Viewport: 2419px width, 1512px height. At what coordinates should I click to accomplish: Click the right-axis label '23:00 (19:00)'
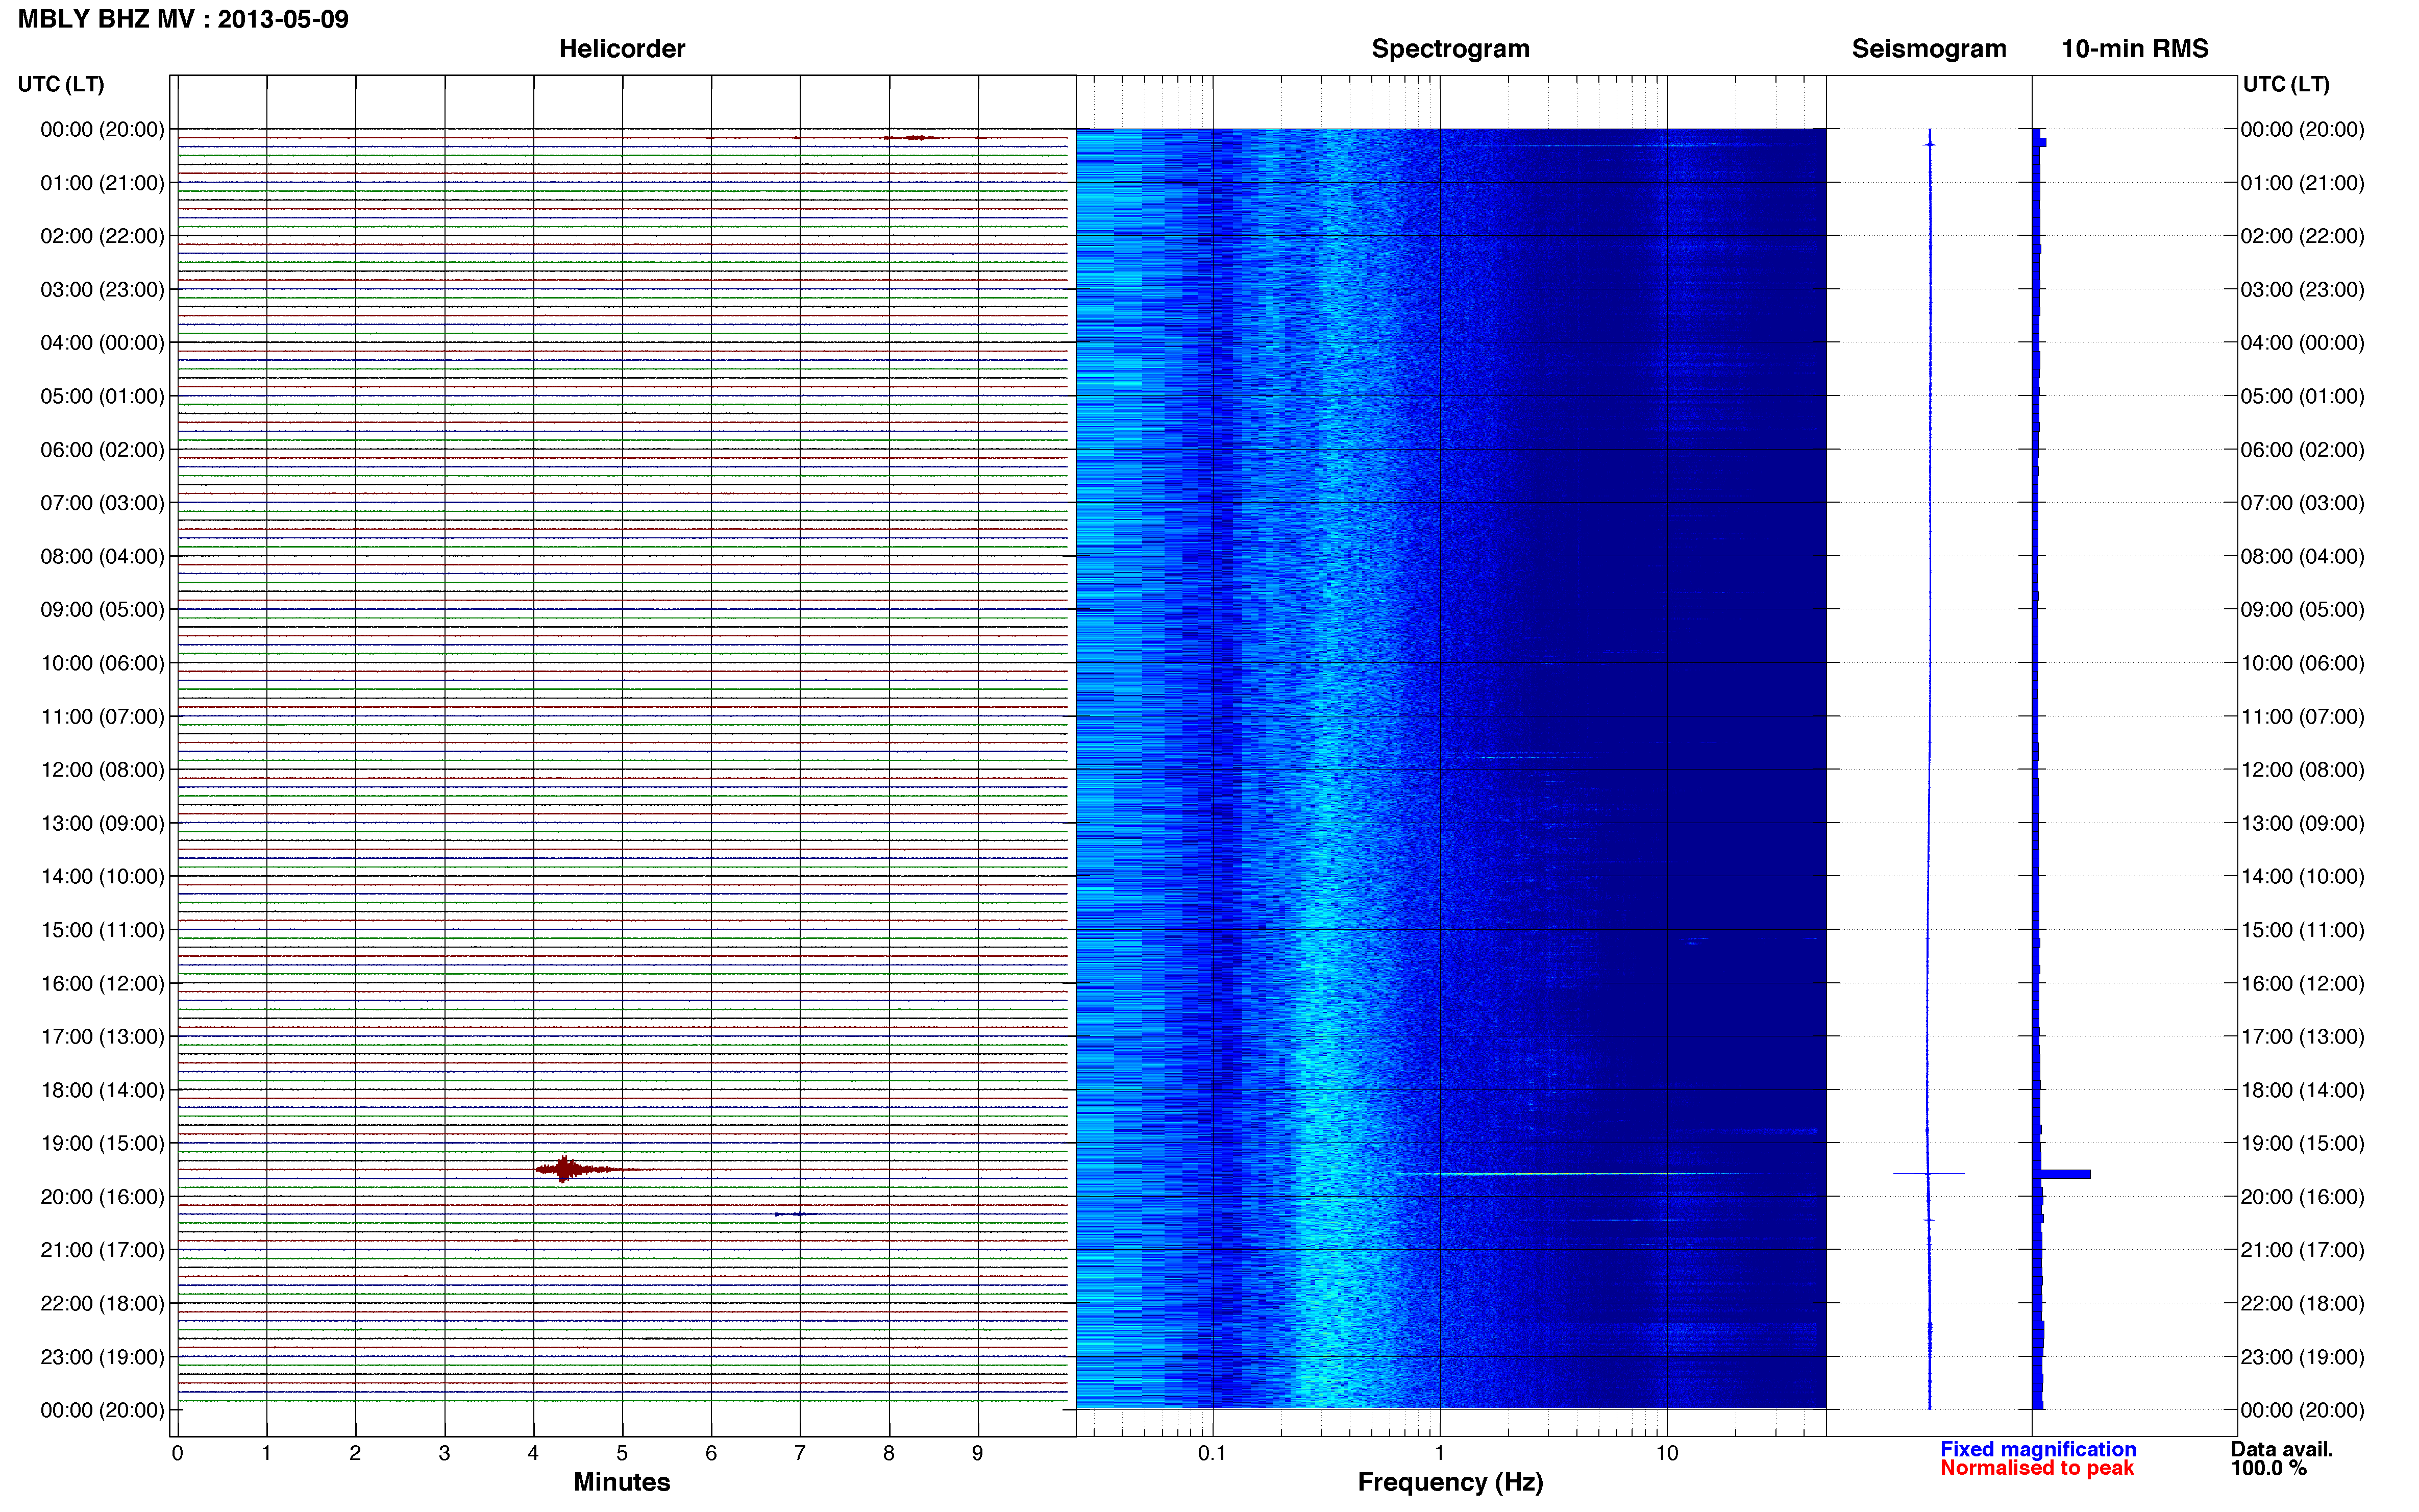point(2302,1357)
